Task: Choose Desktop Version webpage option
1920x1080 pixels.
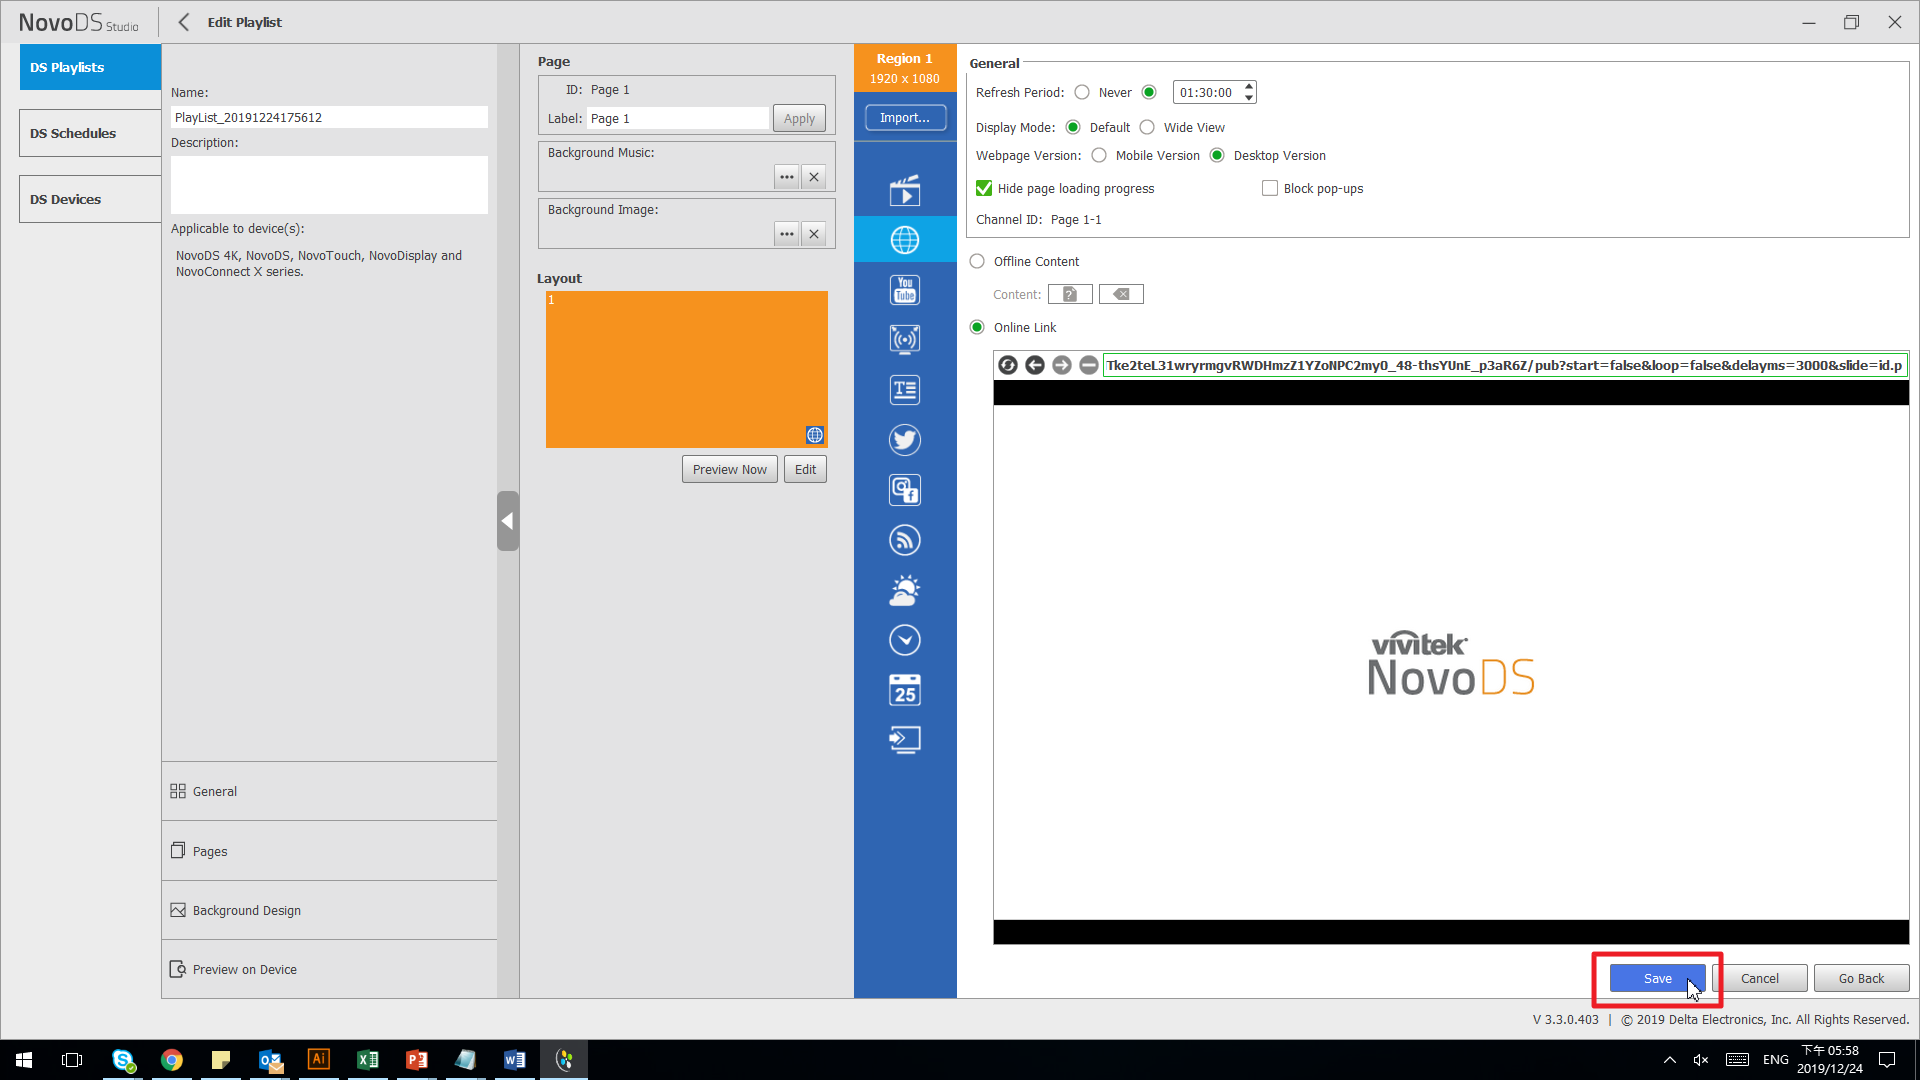Action: [x=1217, y=155]
